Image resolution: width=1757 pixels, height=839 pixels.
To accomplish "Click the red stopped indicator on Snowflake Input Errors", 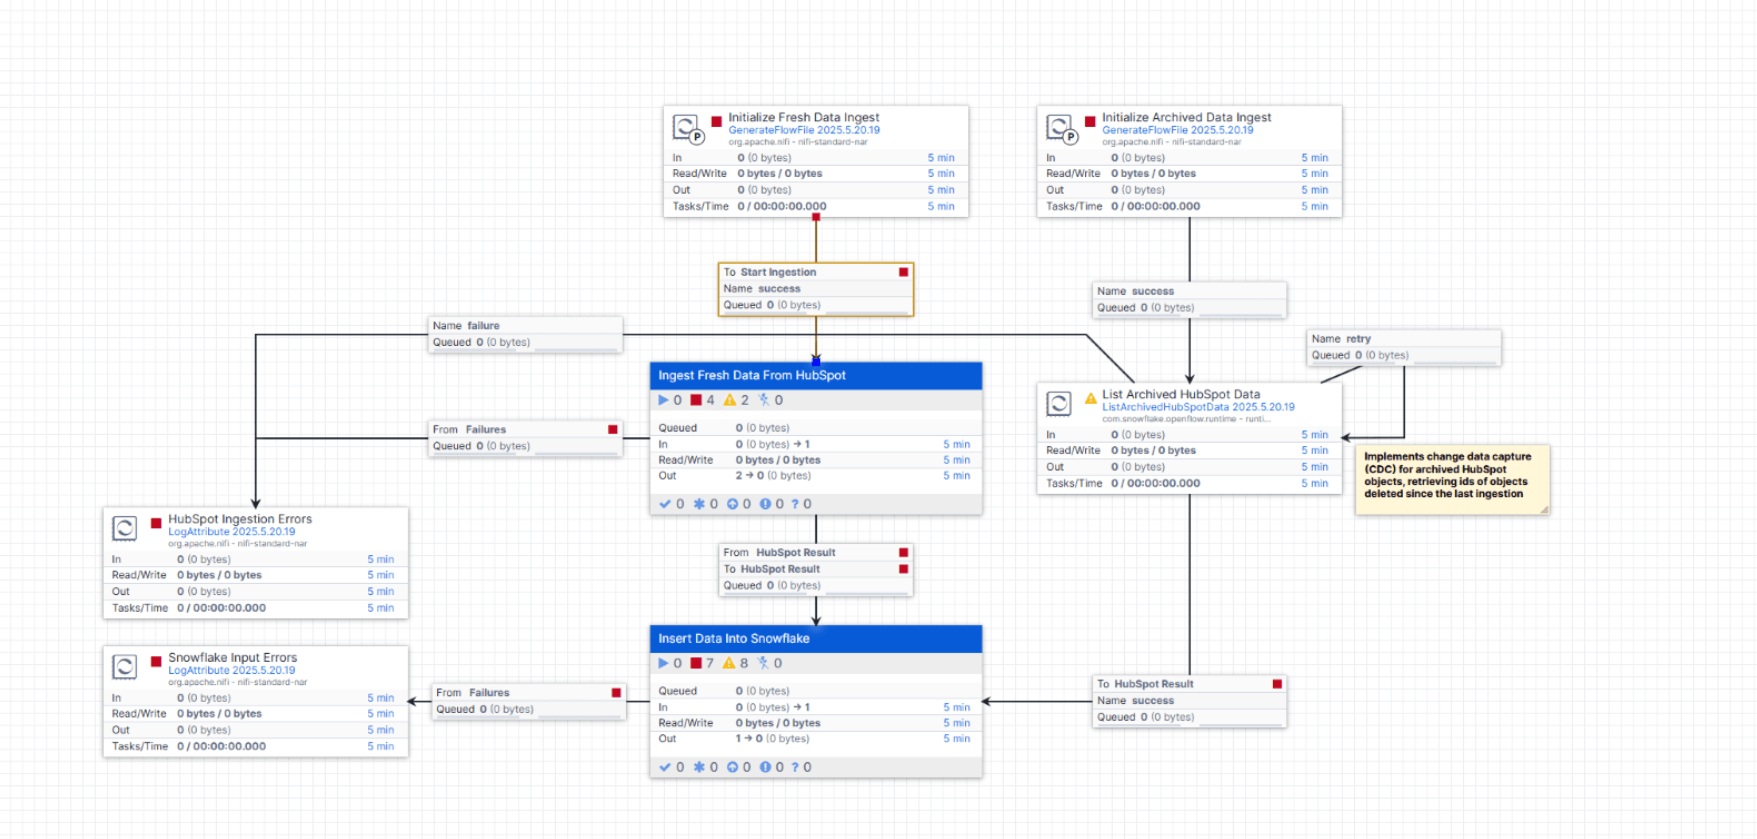I will coord(156,662).
